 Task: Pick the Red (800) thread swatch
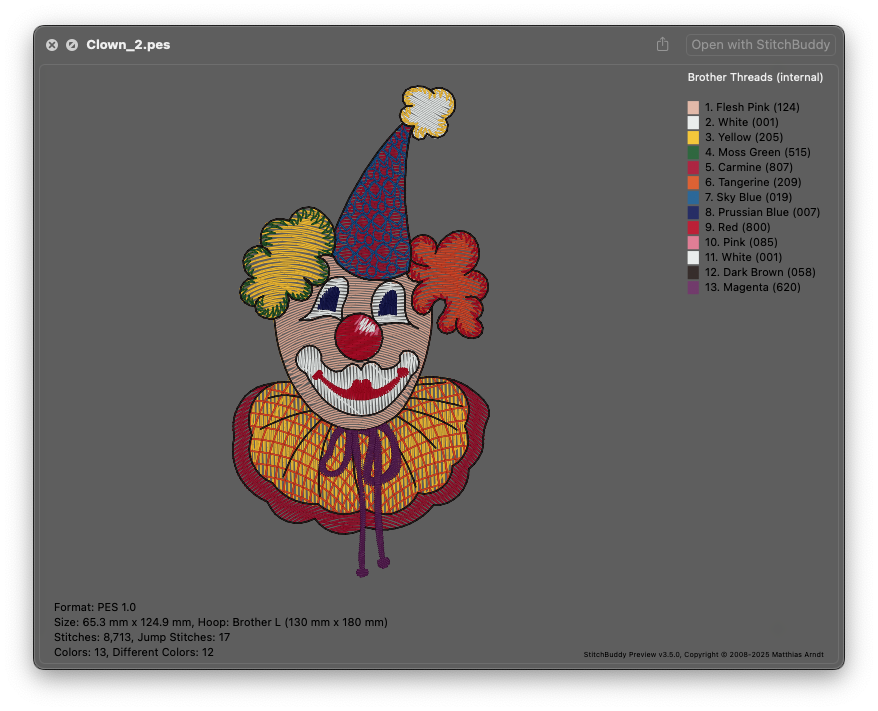pyautogui.click(x=693, y=227)
